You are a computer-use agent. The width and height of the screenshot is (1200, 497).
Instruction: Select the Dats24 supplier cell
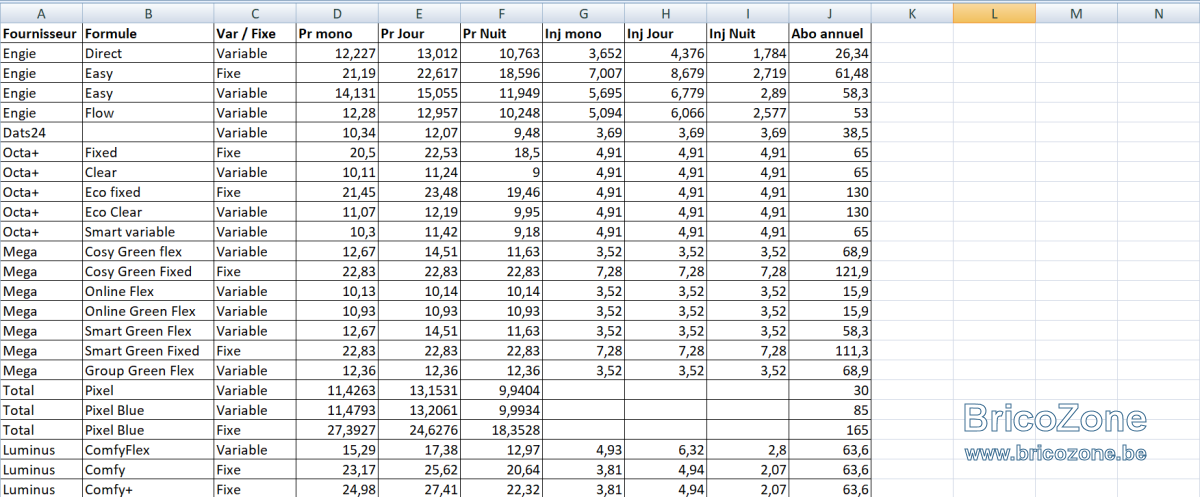pyautogui.click(x=41, y=132)
